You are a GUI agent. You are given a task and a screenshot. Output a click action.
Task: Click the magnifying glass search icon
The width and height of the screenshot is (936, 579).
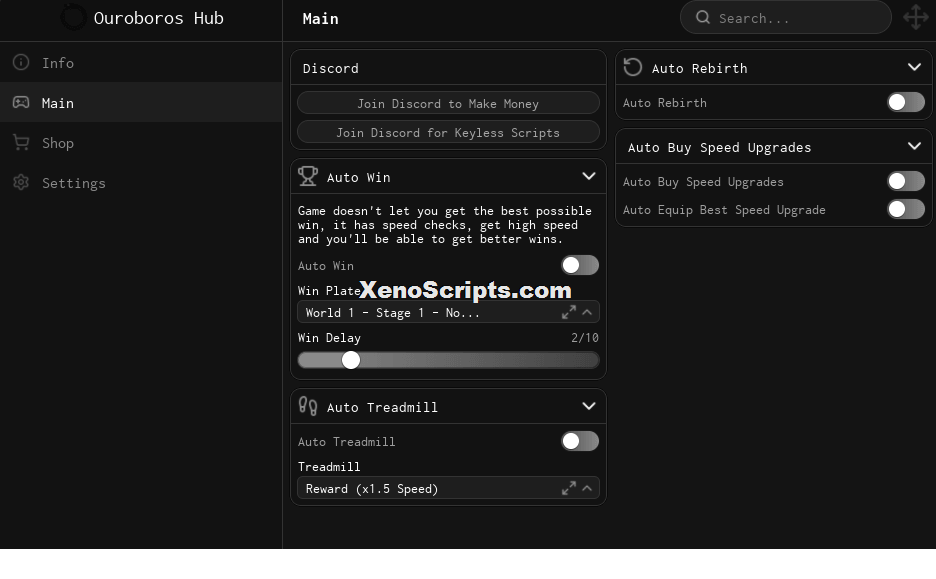pos(703,17)
